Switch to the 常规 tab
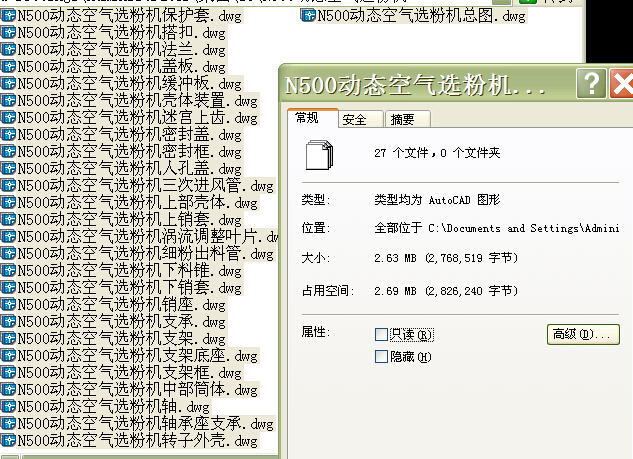 click(312, 118)
